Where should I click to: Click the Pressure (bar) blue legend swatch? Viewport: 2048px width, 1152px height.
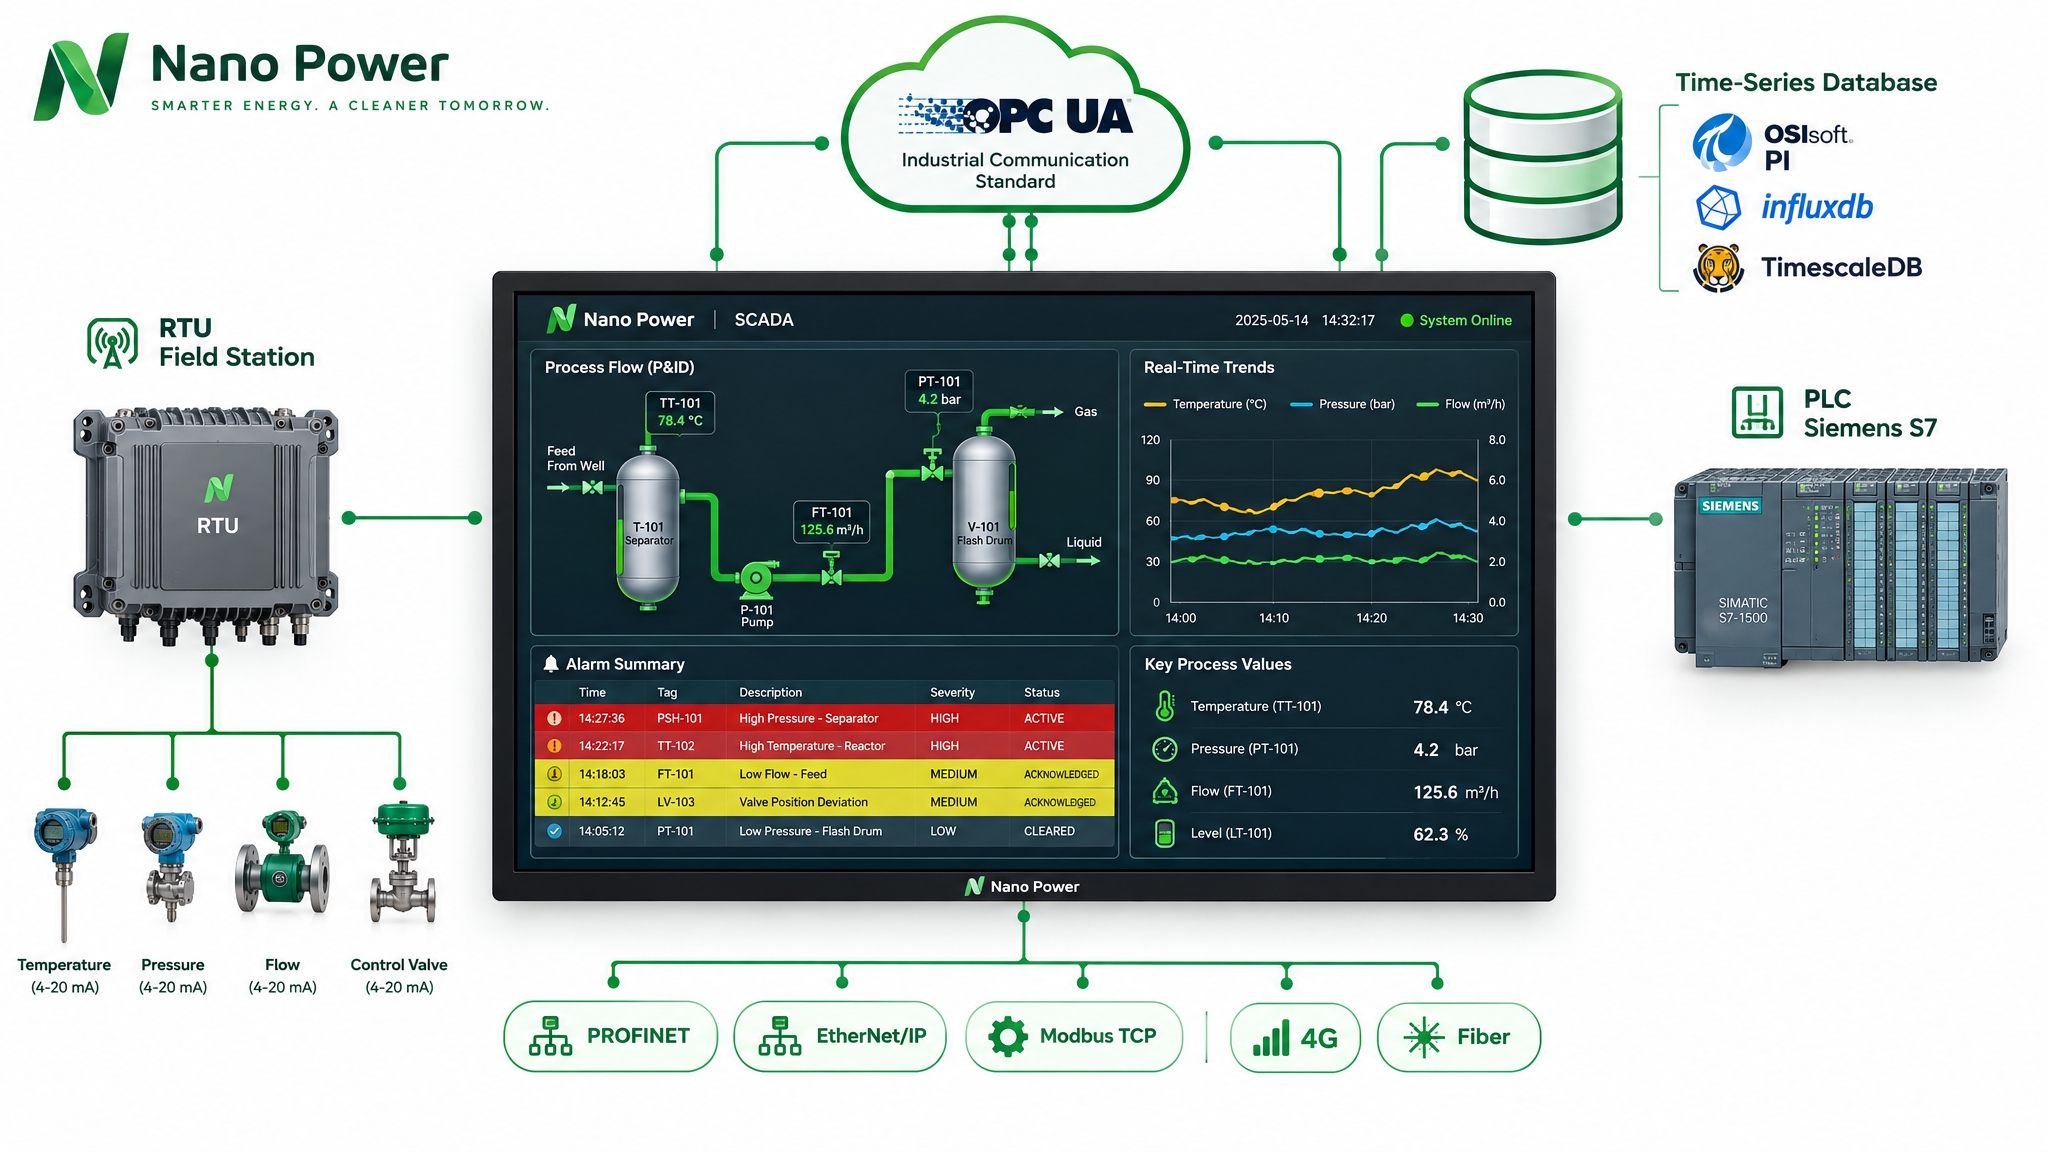1301,405
